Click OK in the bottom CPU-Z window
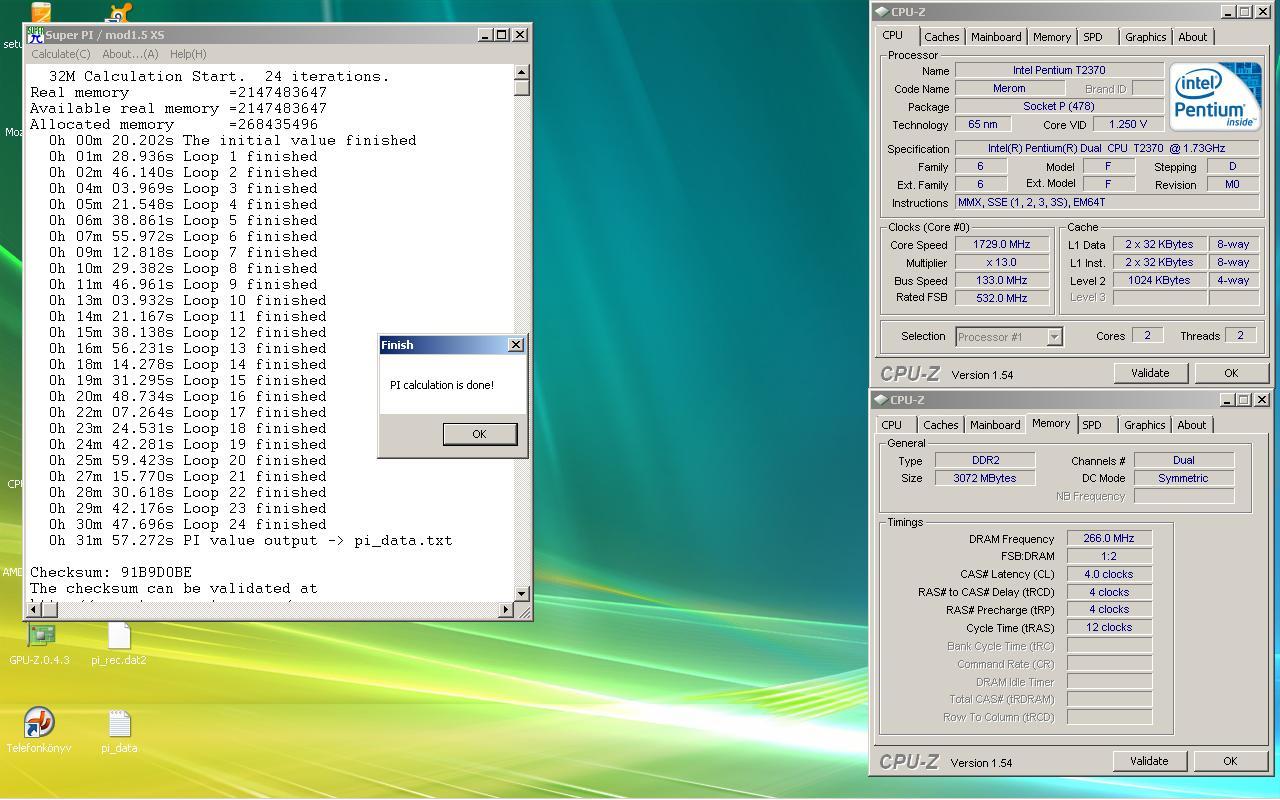Viewport: 1280px width, 800px height. point(1230,761)
